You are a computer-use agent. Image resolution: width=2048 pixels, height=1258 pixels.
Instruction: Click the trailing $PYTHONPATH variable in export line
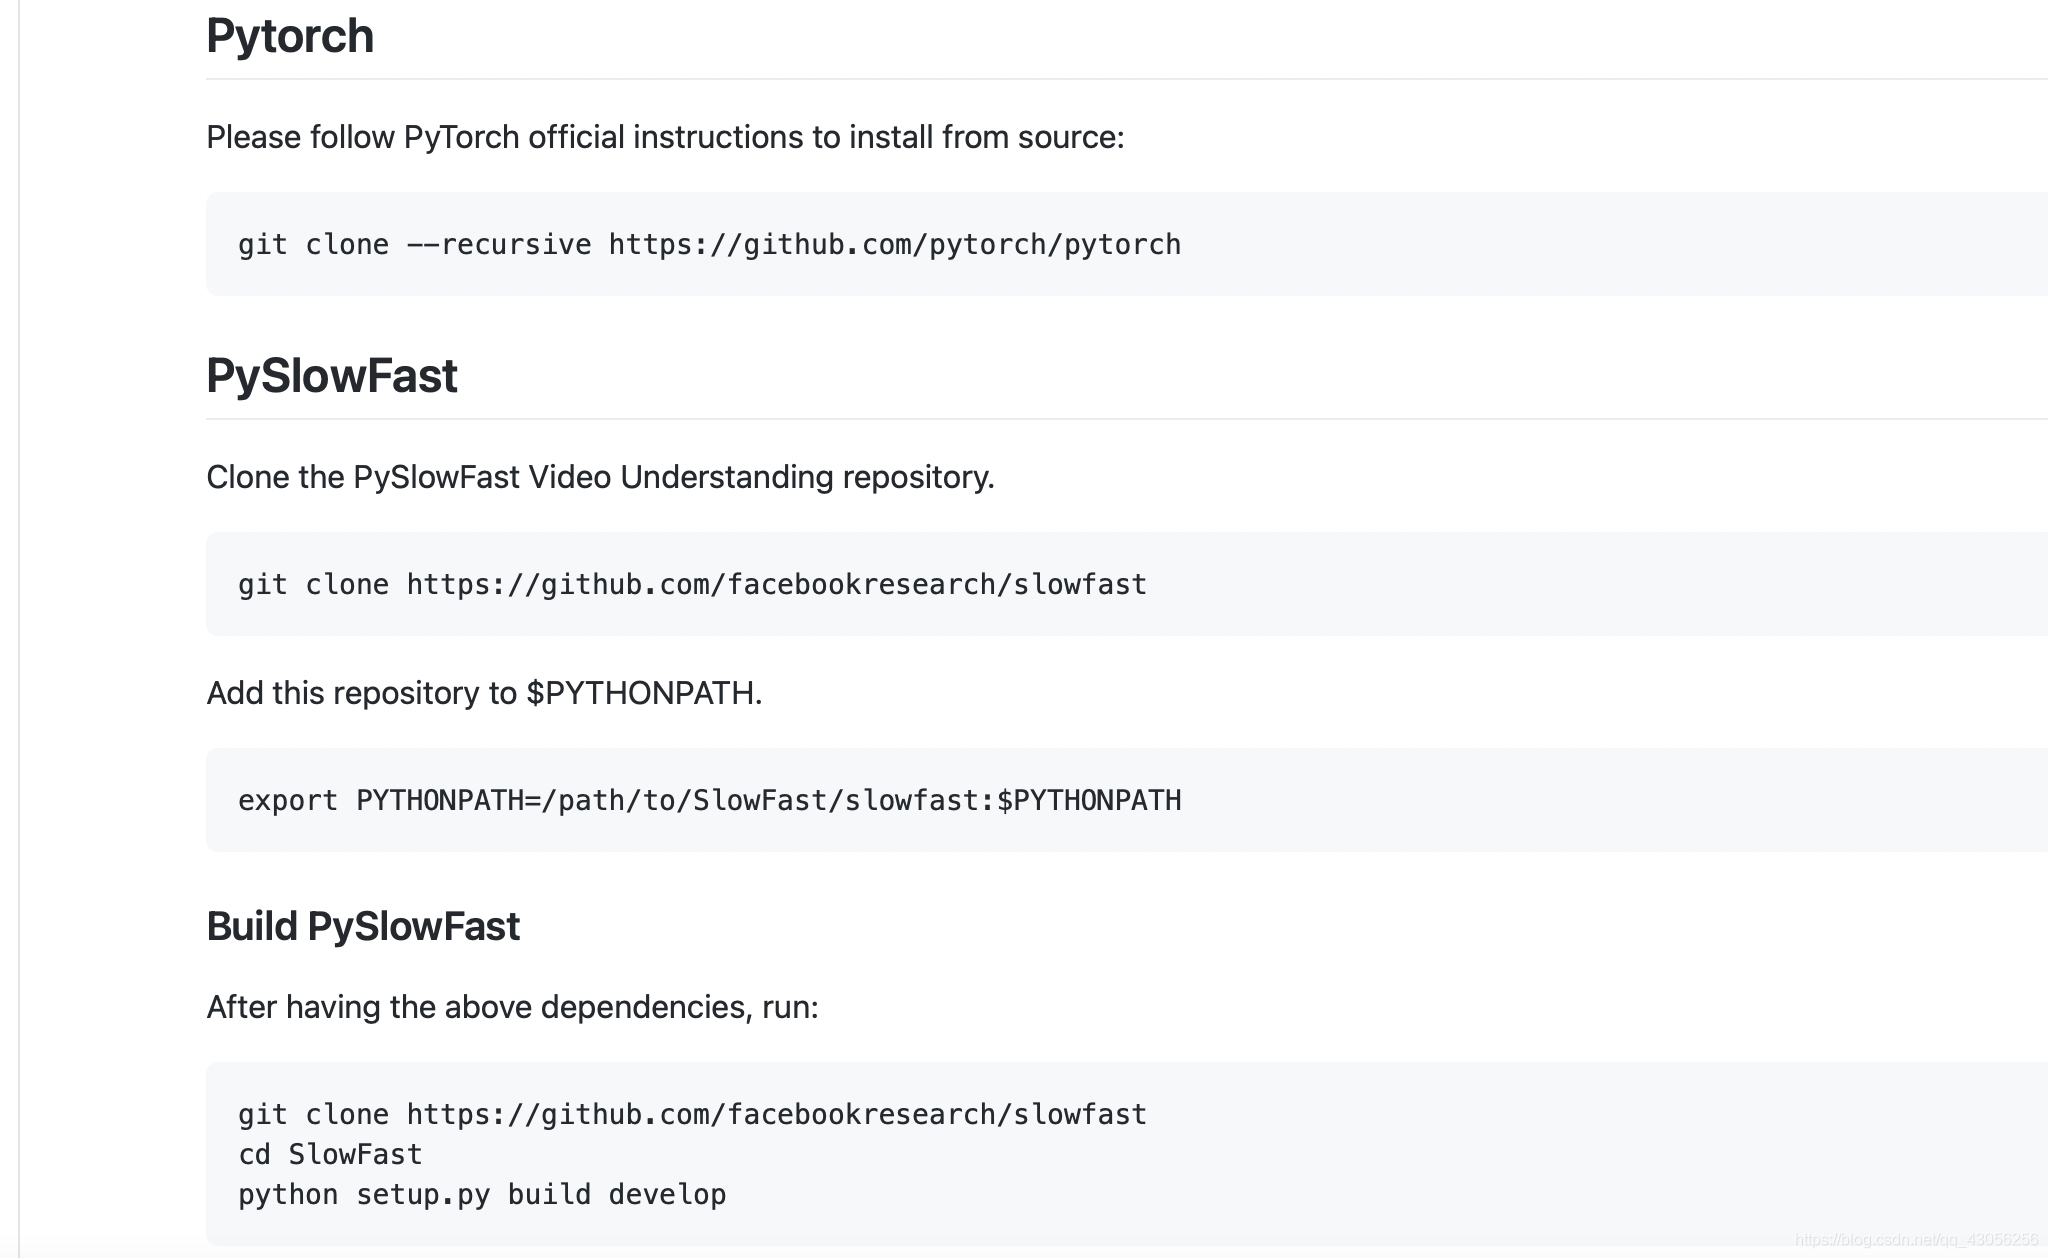pos(1089,801)
